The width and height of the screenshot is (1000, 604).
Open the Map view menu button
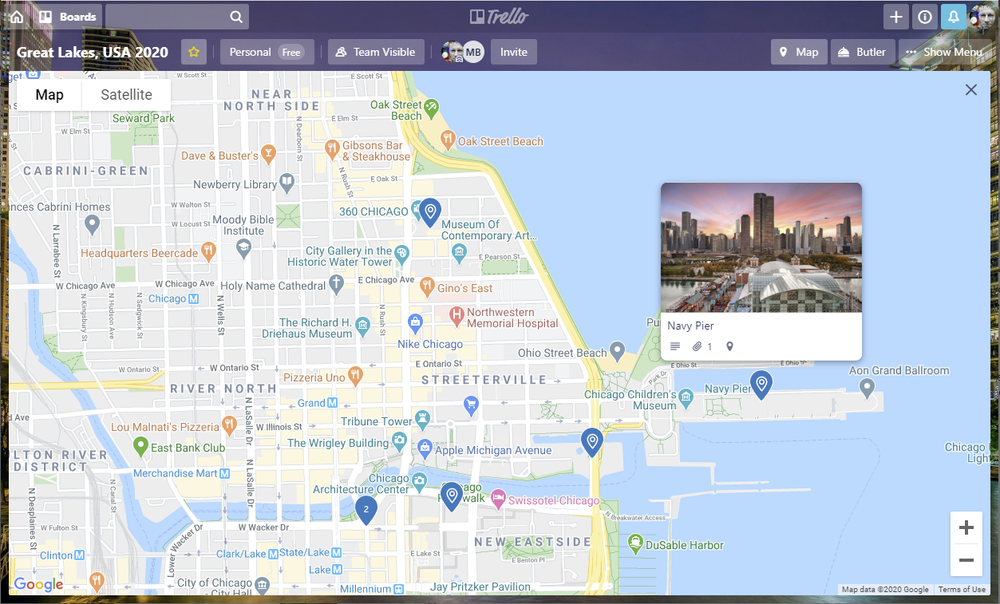[799, 51]
